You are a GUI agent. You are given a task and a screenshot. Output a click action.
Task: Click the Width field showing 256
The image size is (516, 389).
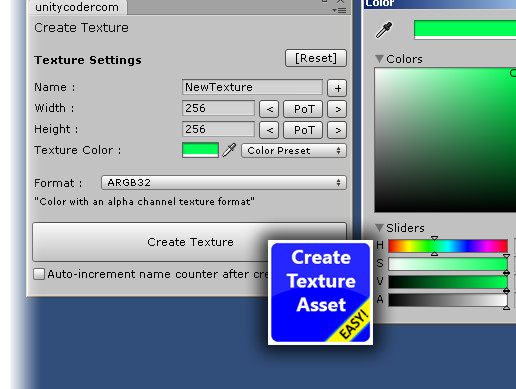[218, 108]
